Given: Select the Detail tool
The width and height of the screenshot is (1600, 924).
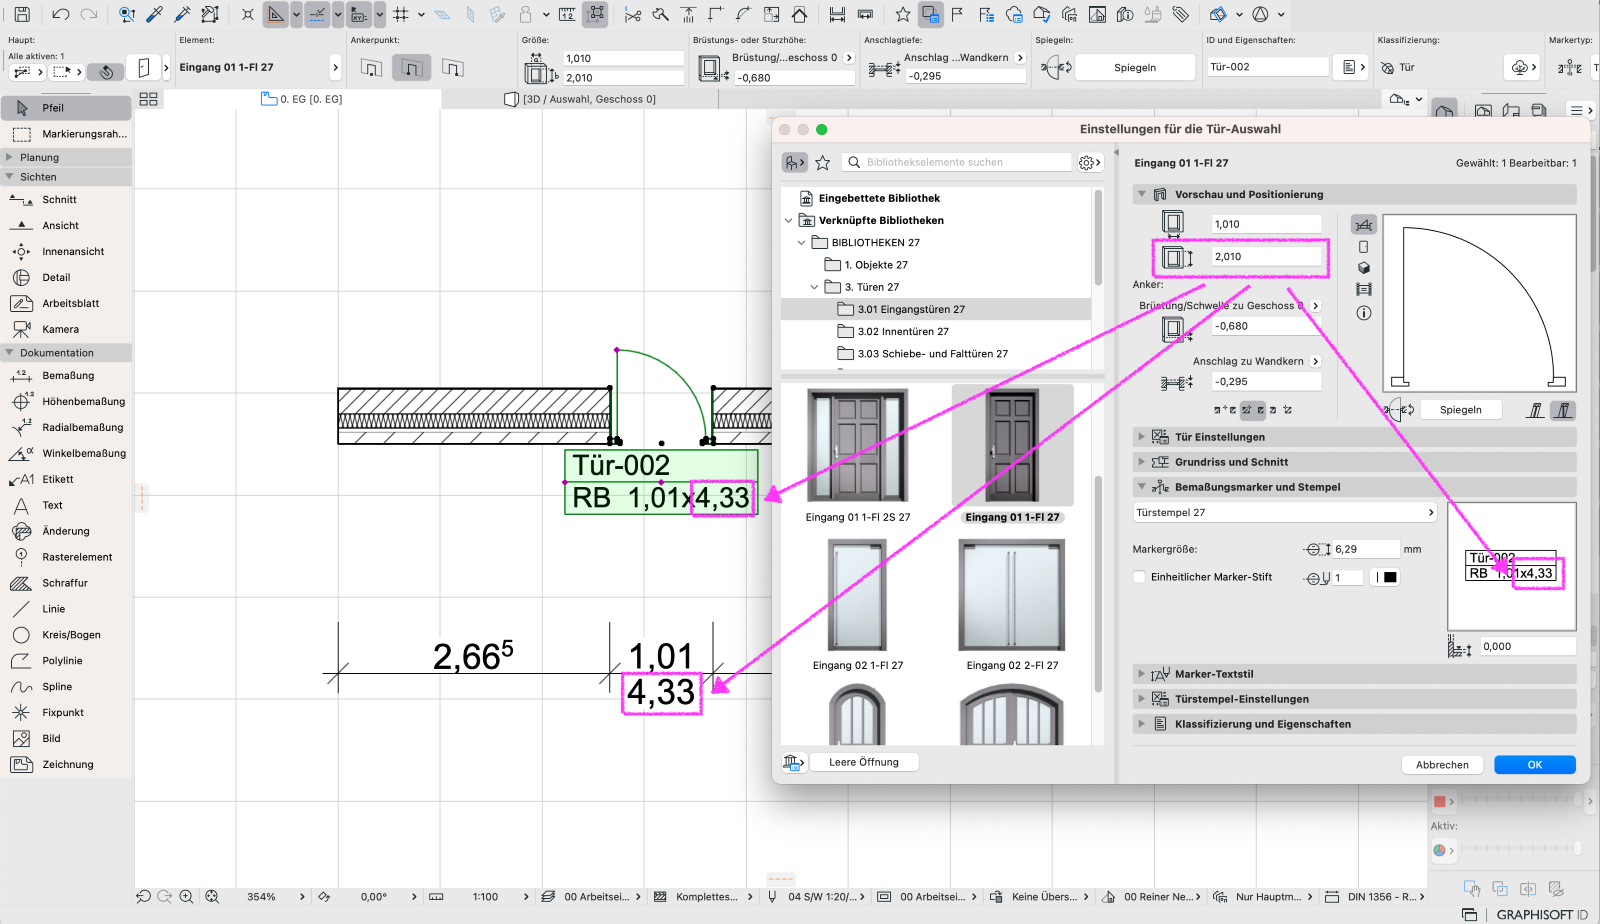Looking at the screenshot, I should (x=66, y=278).
